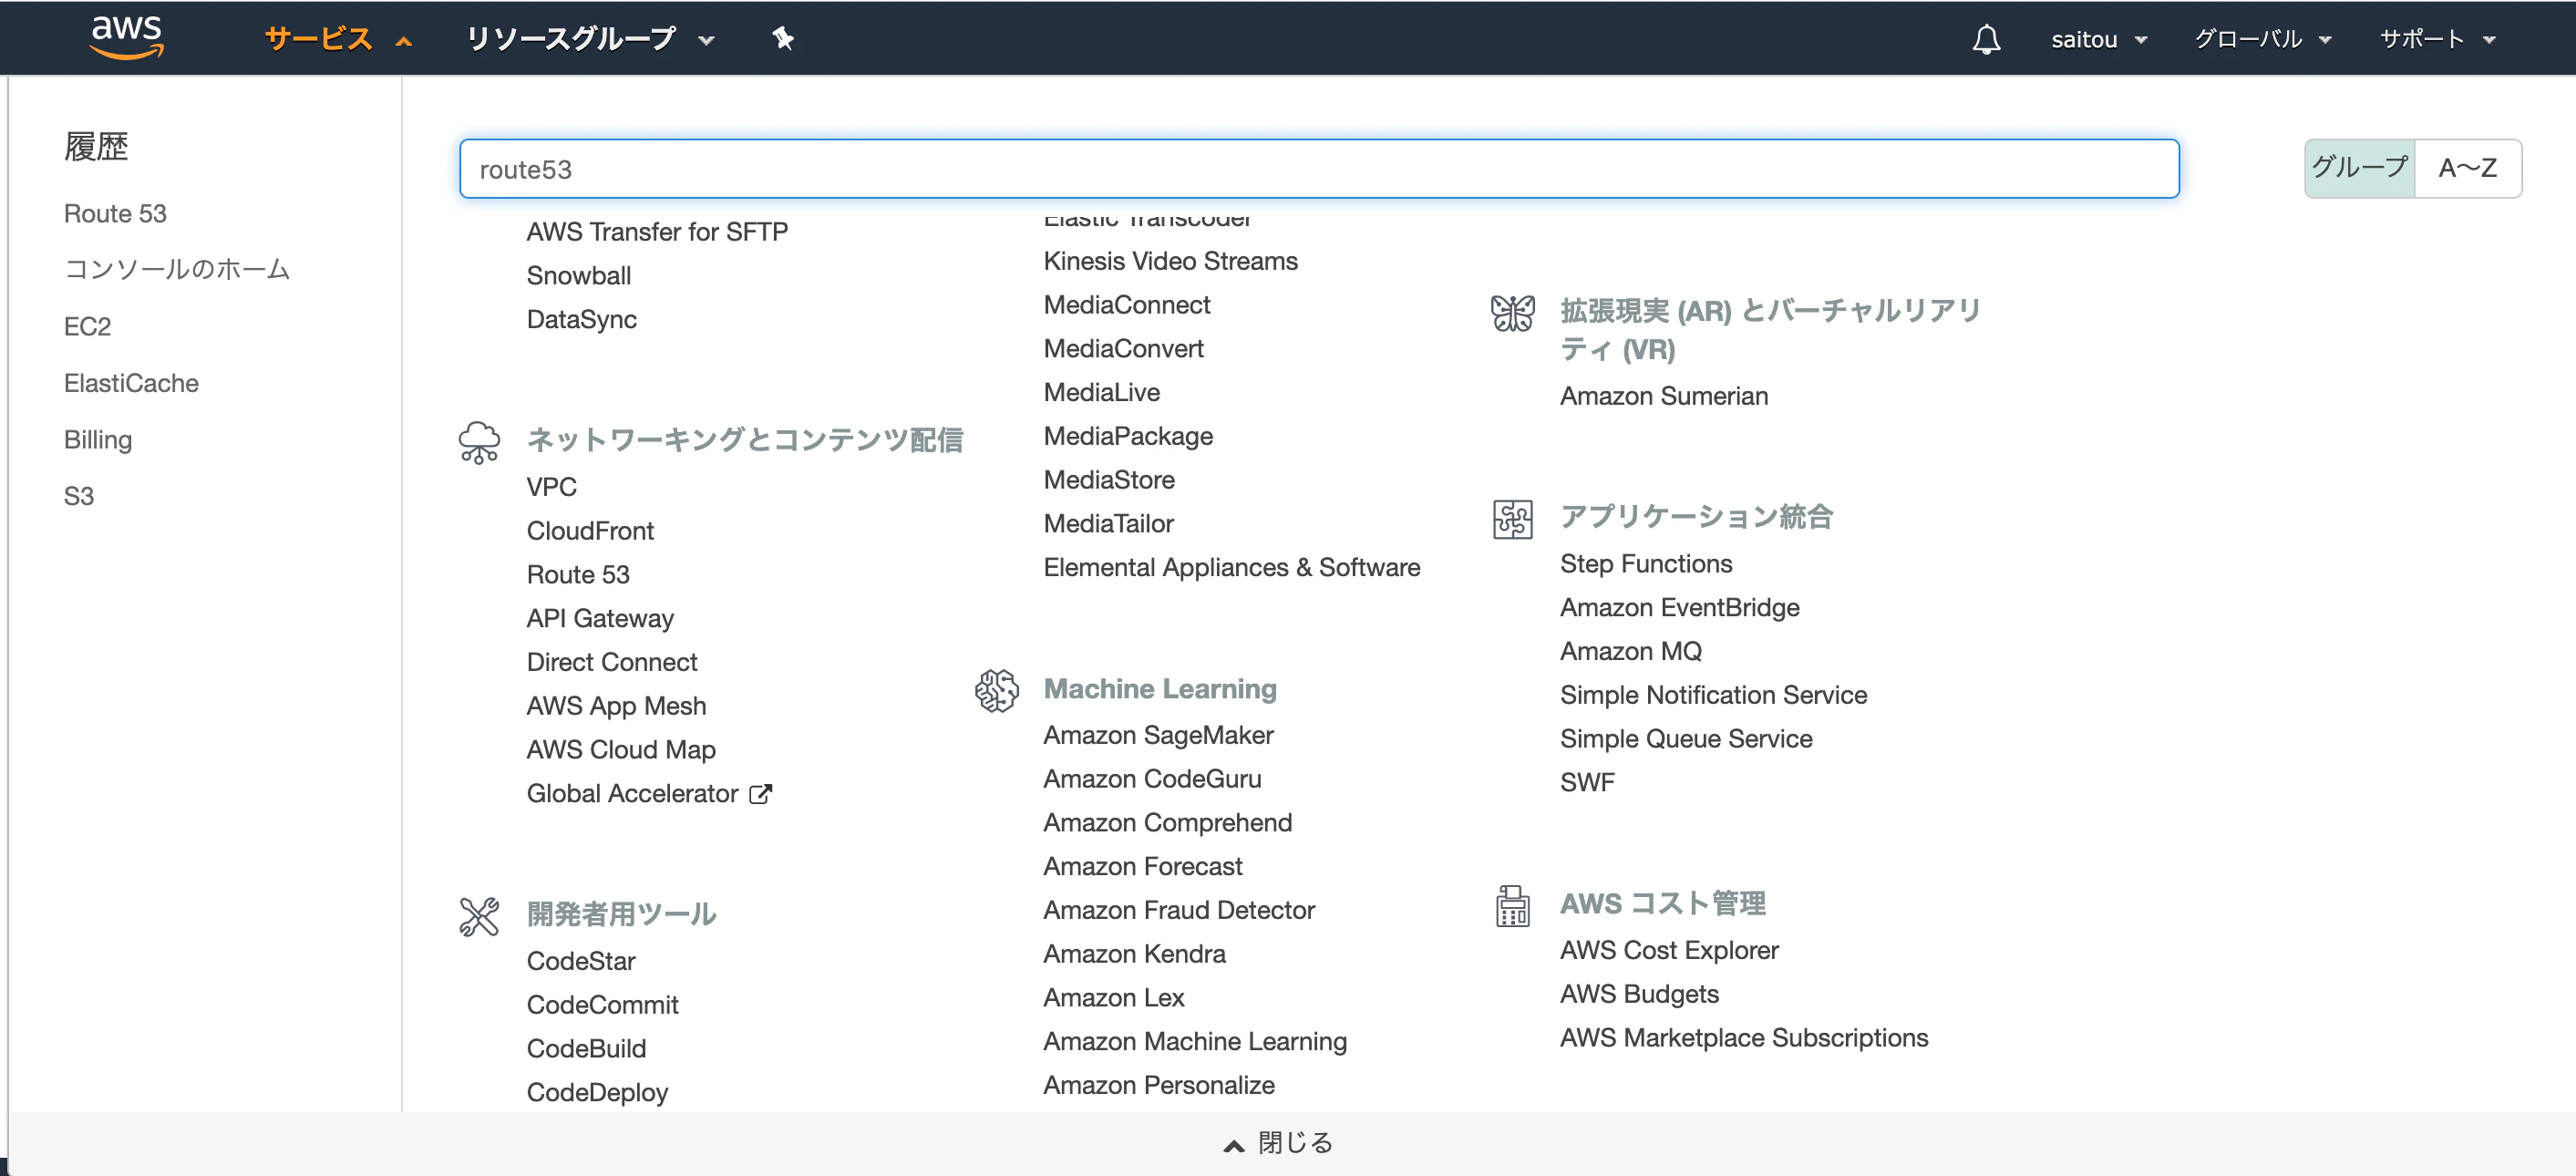Image resolution: width=2576 pixels, height=1176 pixels.
Task: Click the pin shortcuts pushpin icon
Action: tap(783, 39)
